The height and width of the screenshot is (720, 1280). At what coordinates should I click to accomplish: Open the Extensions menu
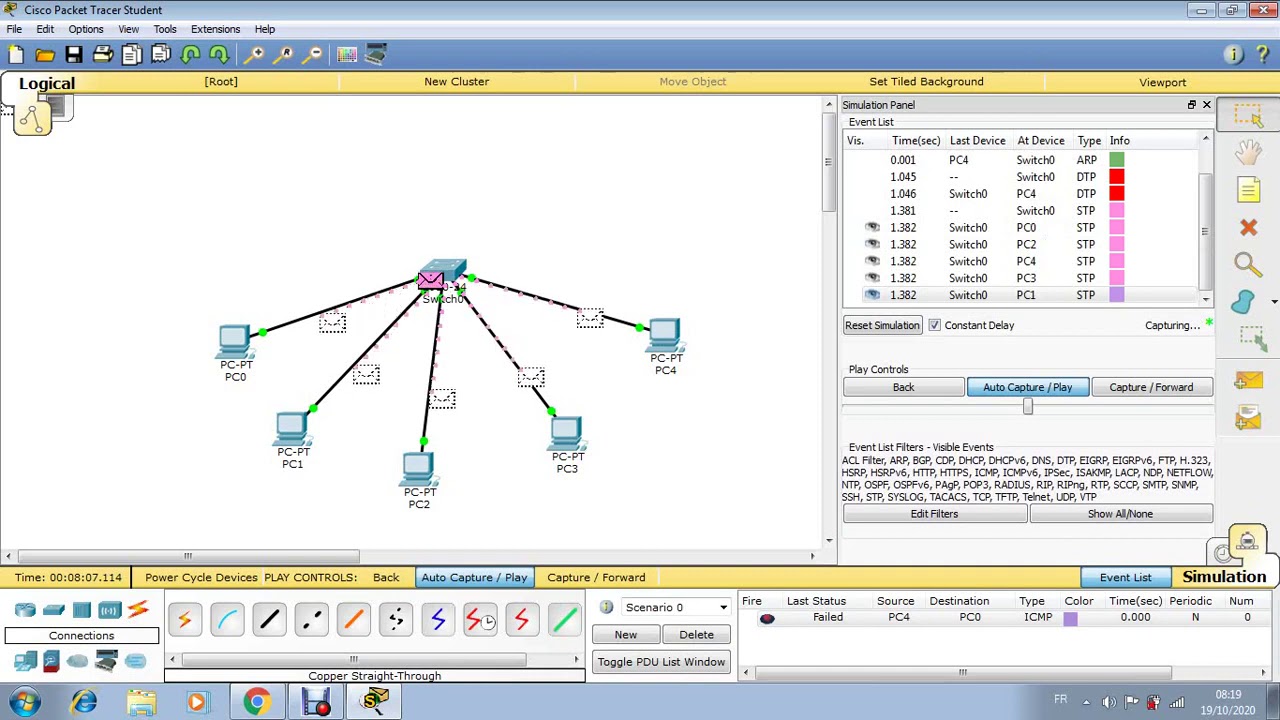tap(216, 29)
